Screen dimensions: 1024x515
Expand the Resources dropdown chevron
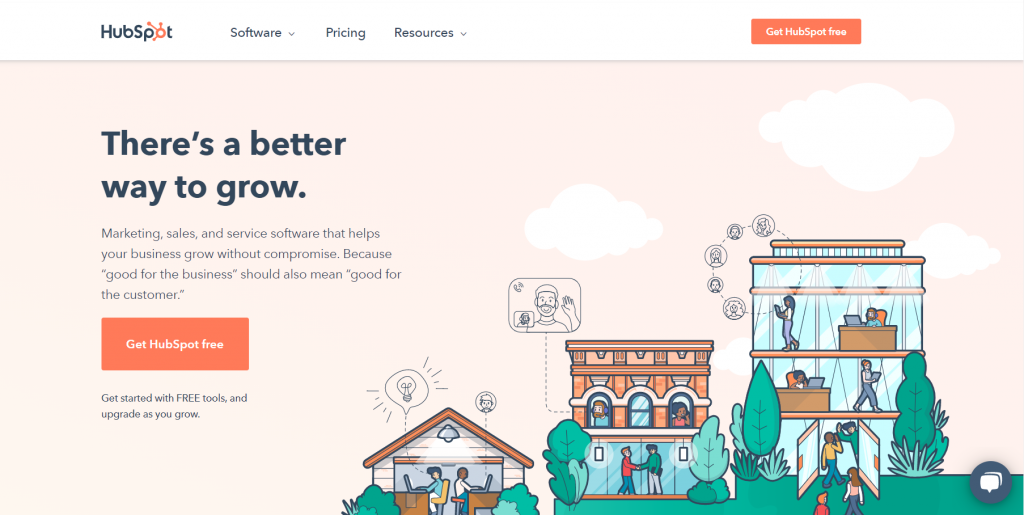click(464, 33)
